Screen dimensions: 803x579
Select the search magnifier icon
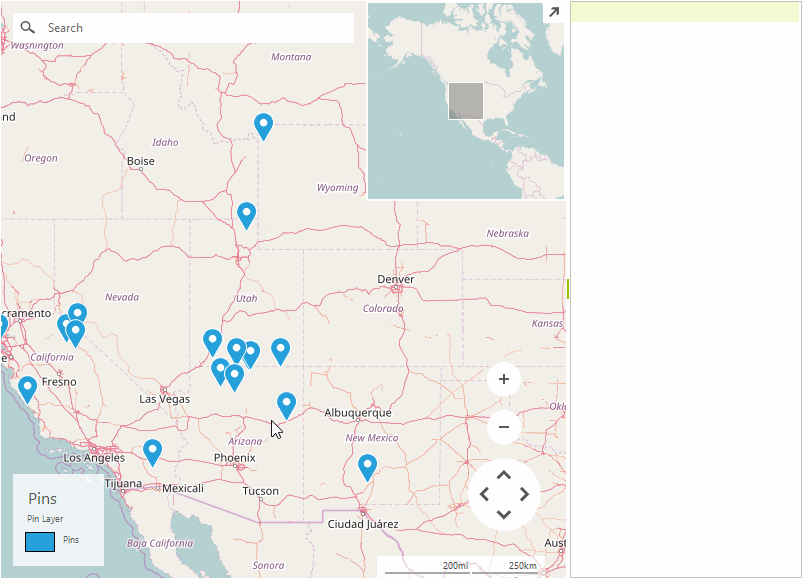tap(27, 27)
